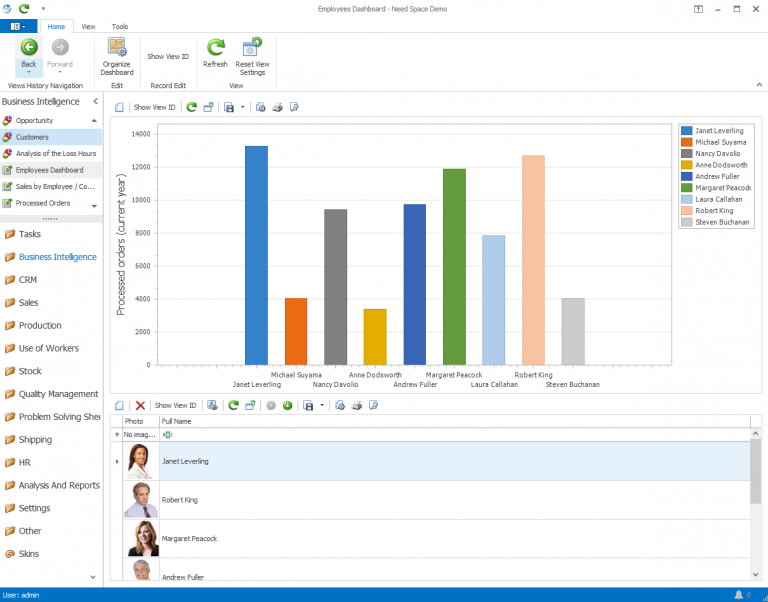Open the Quality Management navigation group

58,394
